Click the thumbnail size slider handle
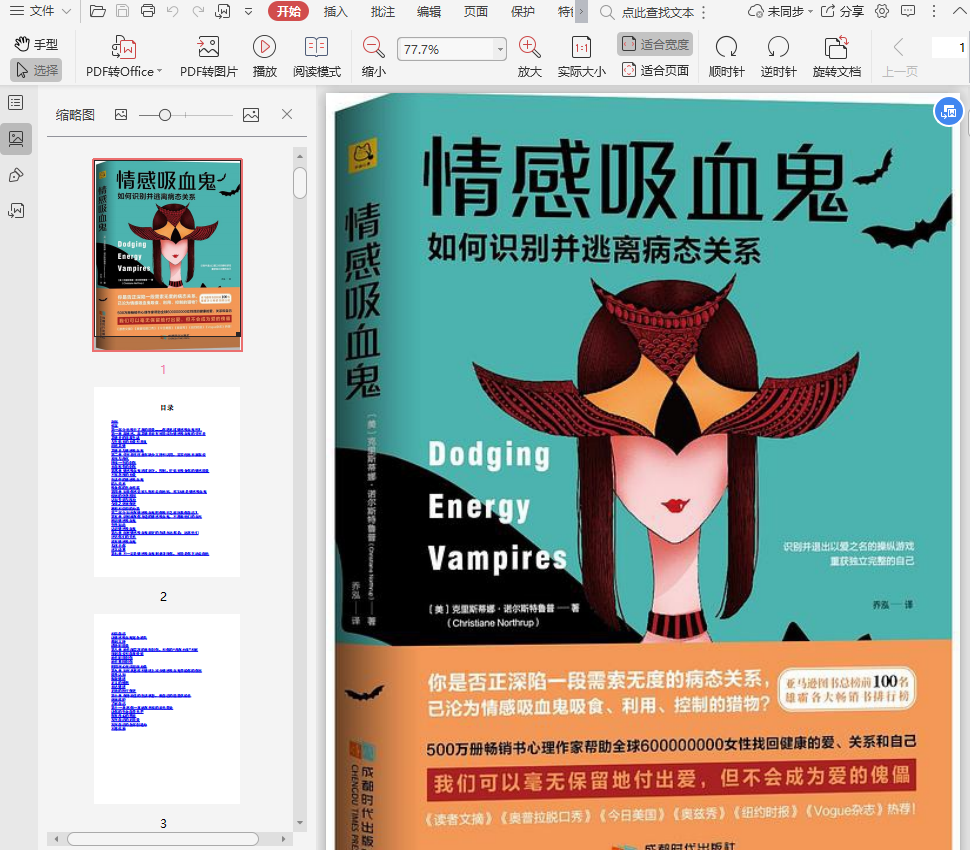This screenshot has width=970, height=850. tap(165, 115)
